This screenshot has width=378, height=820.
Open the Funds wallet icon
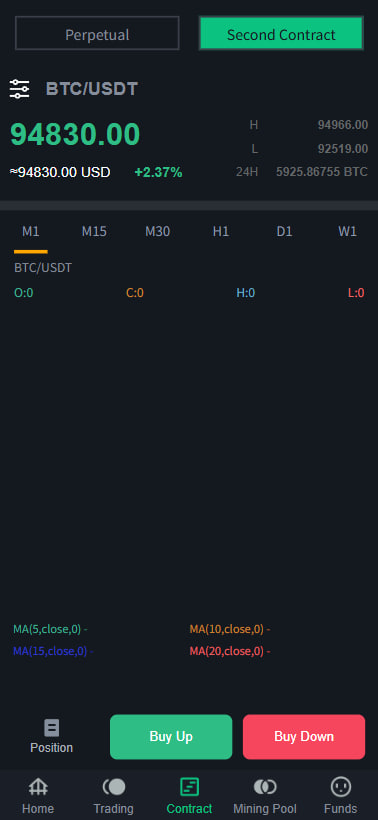[x=340, y=787]
